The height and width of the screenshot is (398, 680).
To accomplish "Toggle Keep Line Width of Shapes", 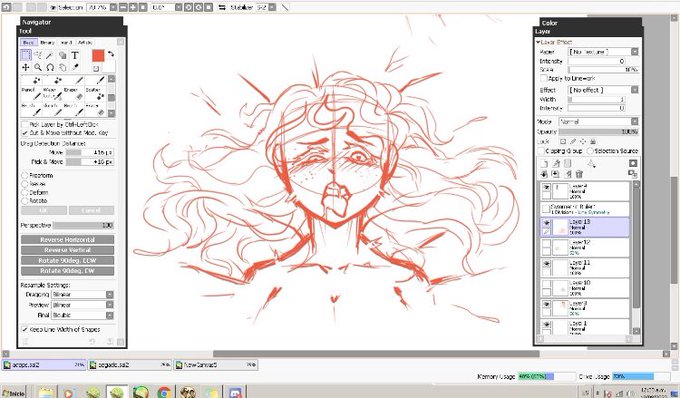I will click(x=25, y=329).
